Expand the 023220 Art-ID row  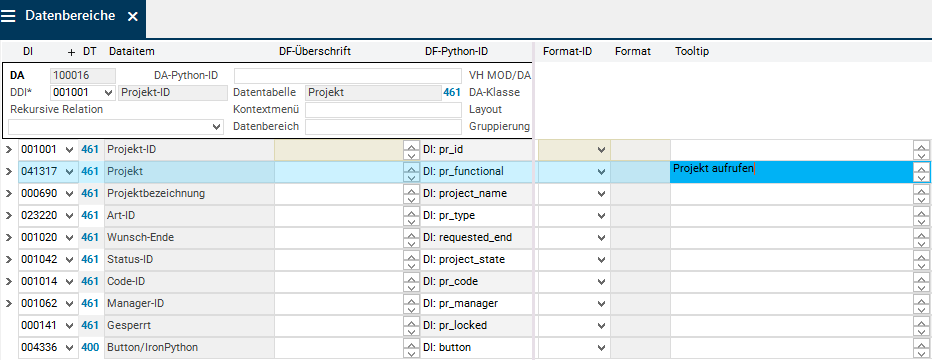click(x=8, y=216)
